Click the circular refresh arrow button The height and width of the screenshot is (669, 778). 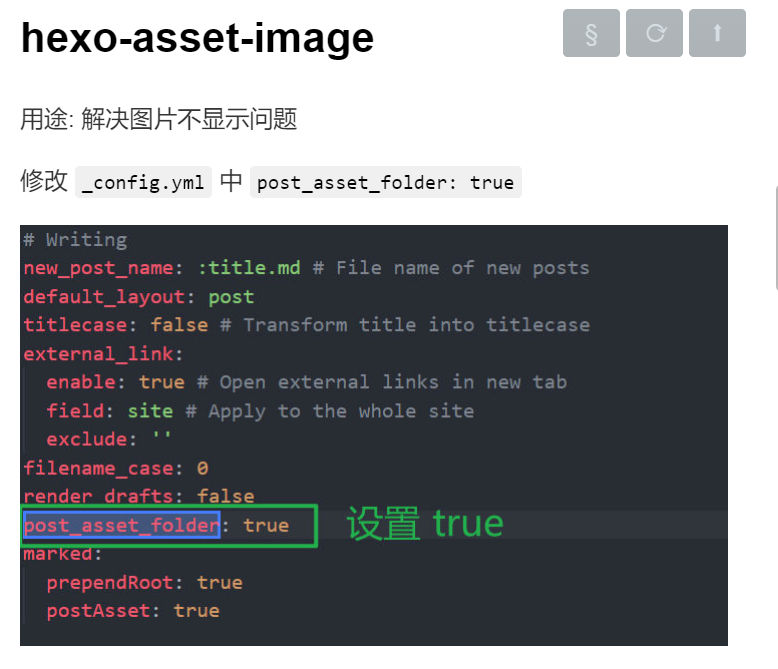[x=654, y=33]
